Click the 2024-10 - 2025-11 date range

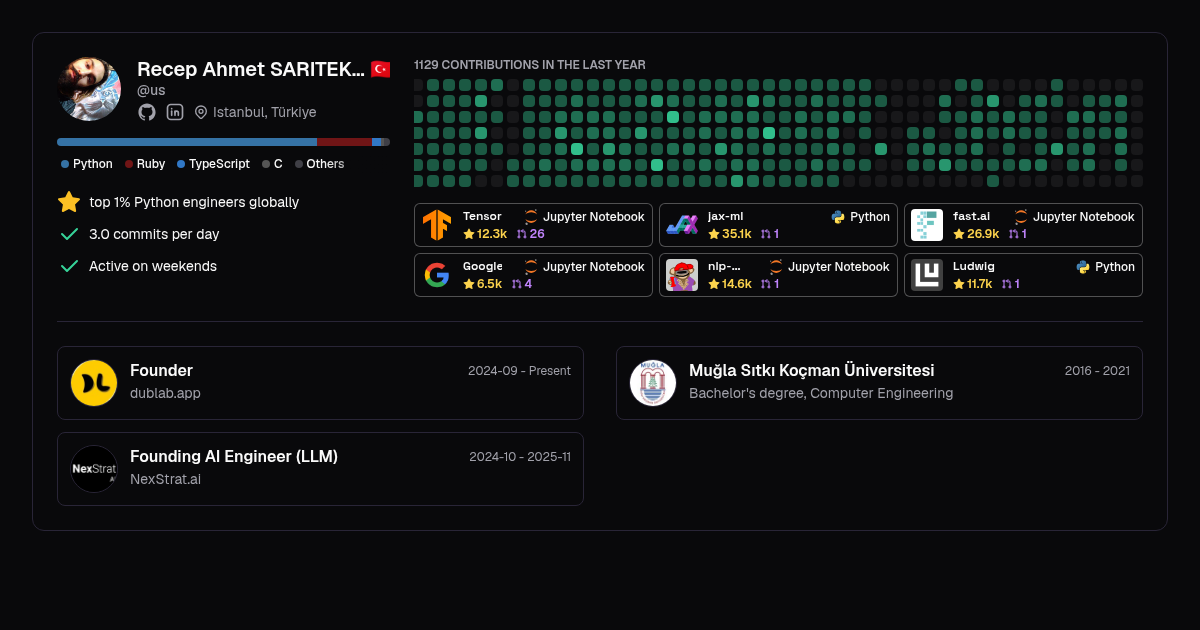point(520,457)
